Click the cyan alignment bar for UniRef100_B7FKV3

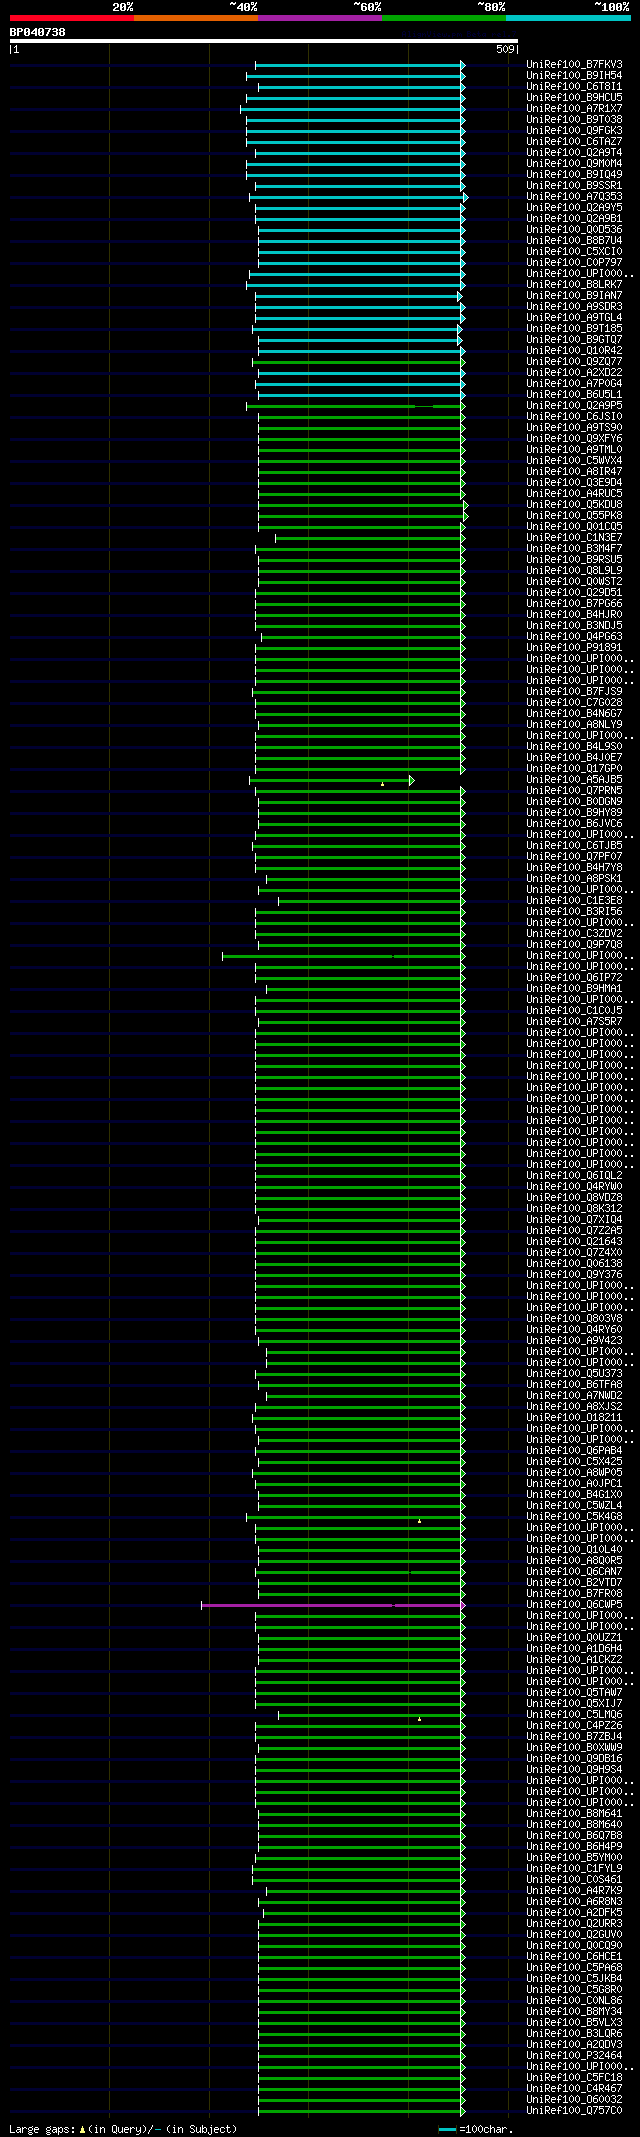(x=359, y=65)
